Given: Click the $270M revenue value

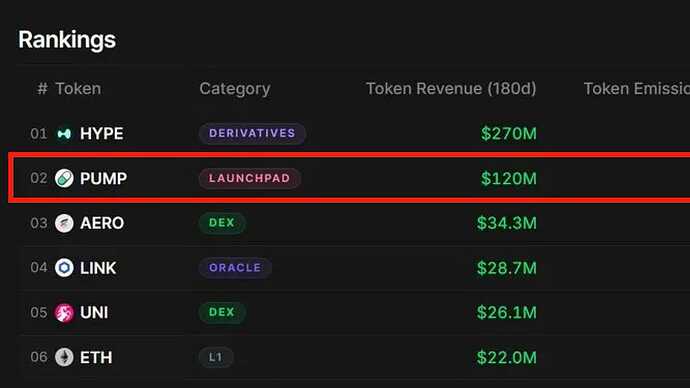Looking at the screenshot, I should tap(509, 134).
